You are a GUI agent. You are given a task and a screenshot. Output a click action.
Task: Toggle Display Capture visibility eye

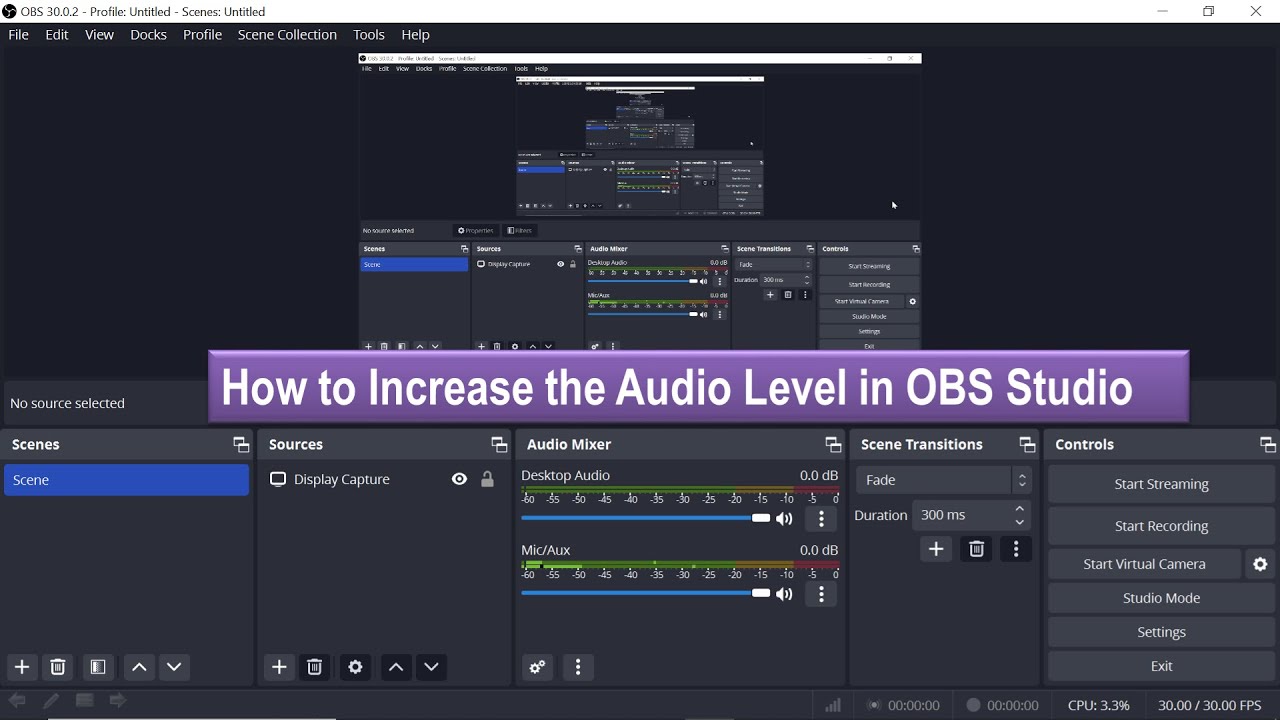pos(459,480)
